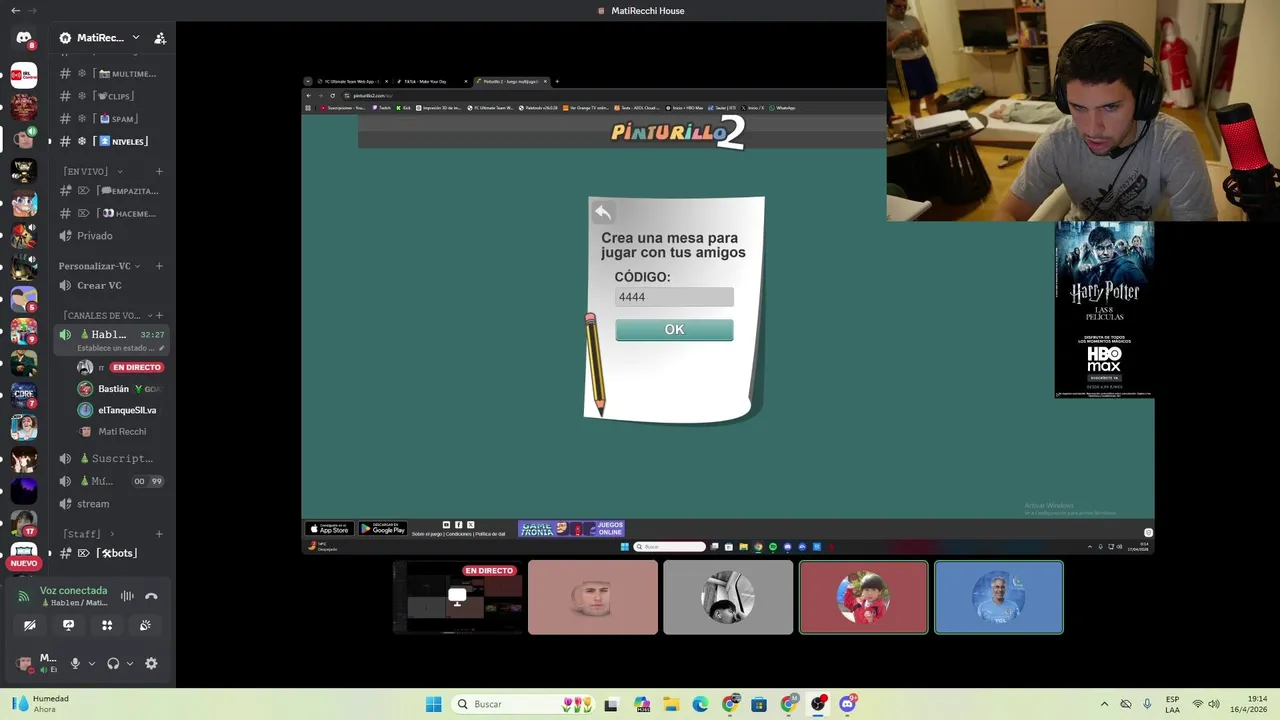
Task: Jump to NUEVO unread indicator
Action: pyautogui.click(x=24, y=563)
